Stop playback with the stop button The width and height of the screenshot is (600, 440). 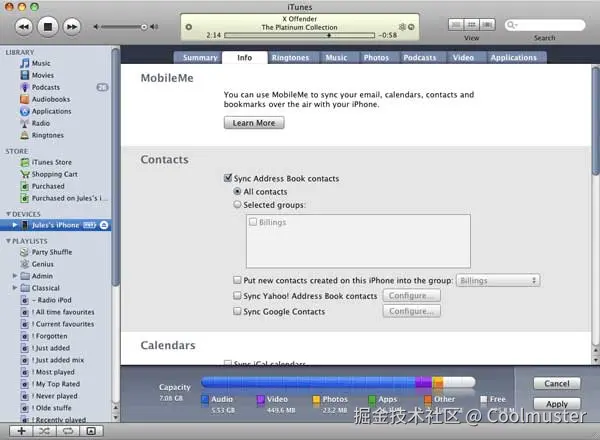coord(48,27)
